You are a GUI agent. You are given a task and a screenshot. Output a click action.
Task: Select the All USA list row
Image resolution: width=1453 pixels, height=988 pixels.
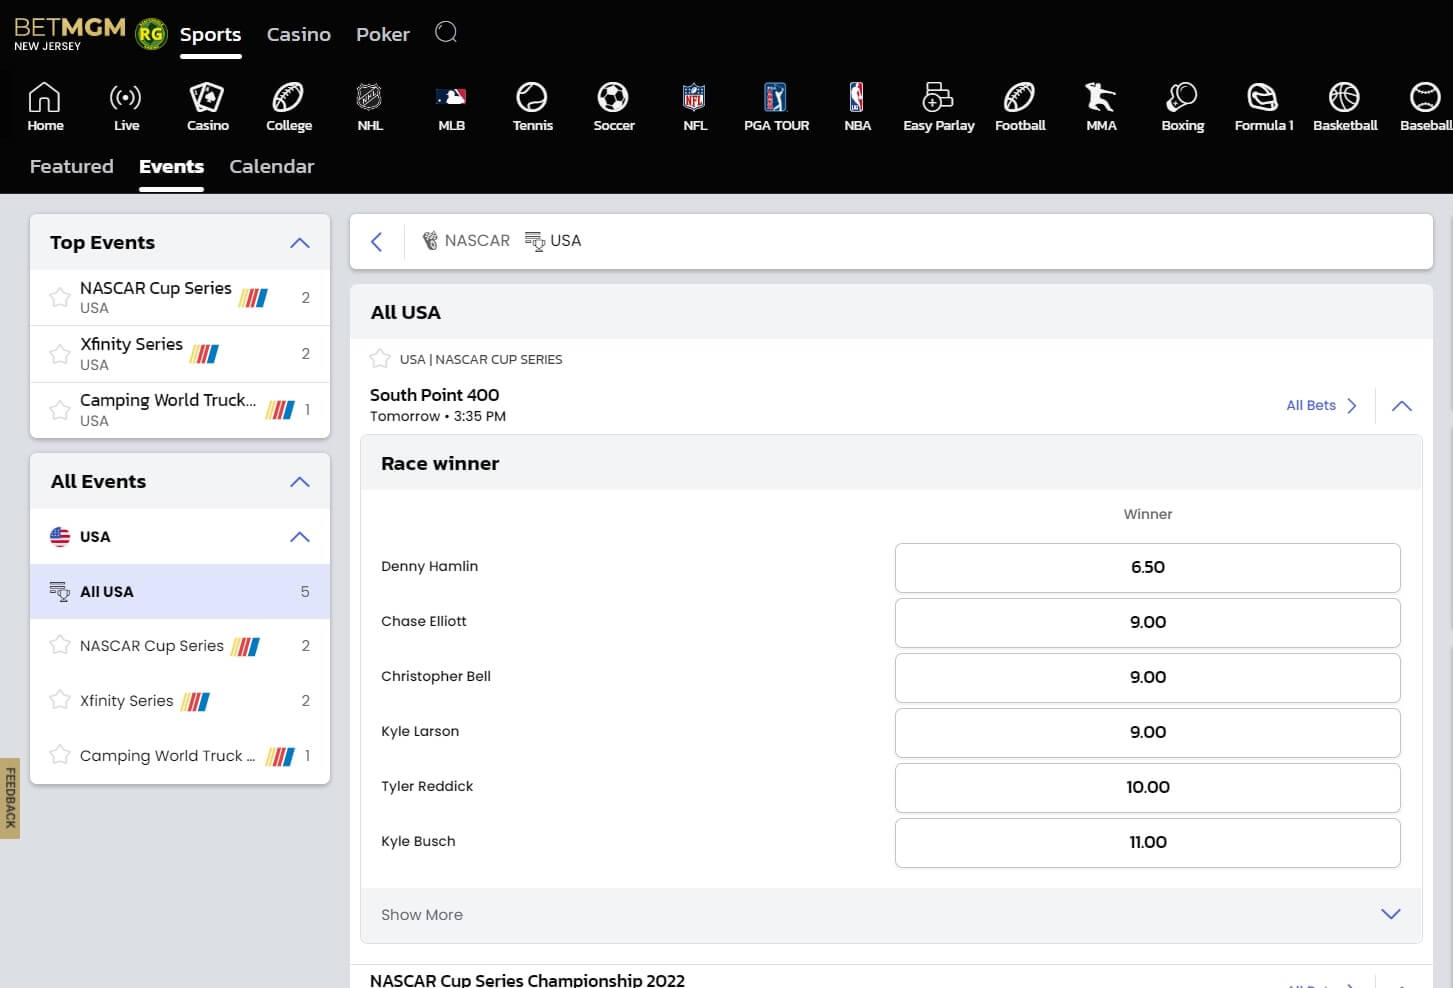180,591
